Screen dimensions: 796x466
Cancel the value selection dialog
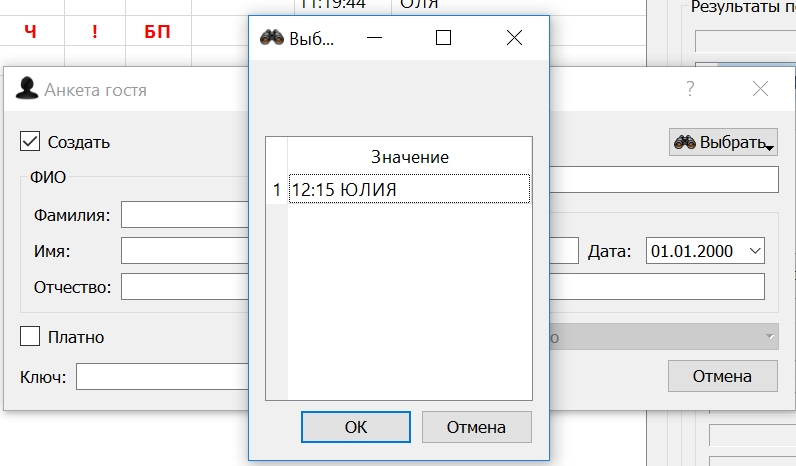(x=476, y=427)
